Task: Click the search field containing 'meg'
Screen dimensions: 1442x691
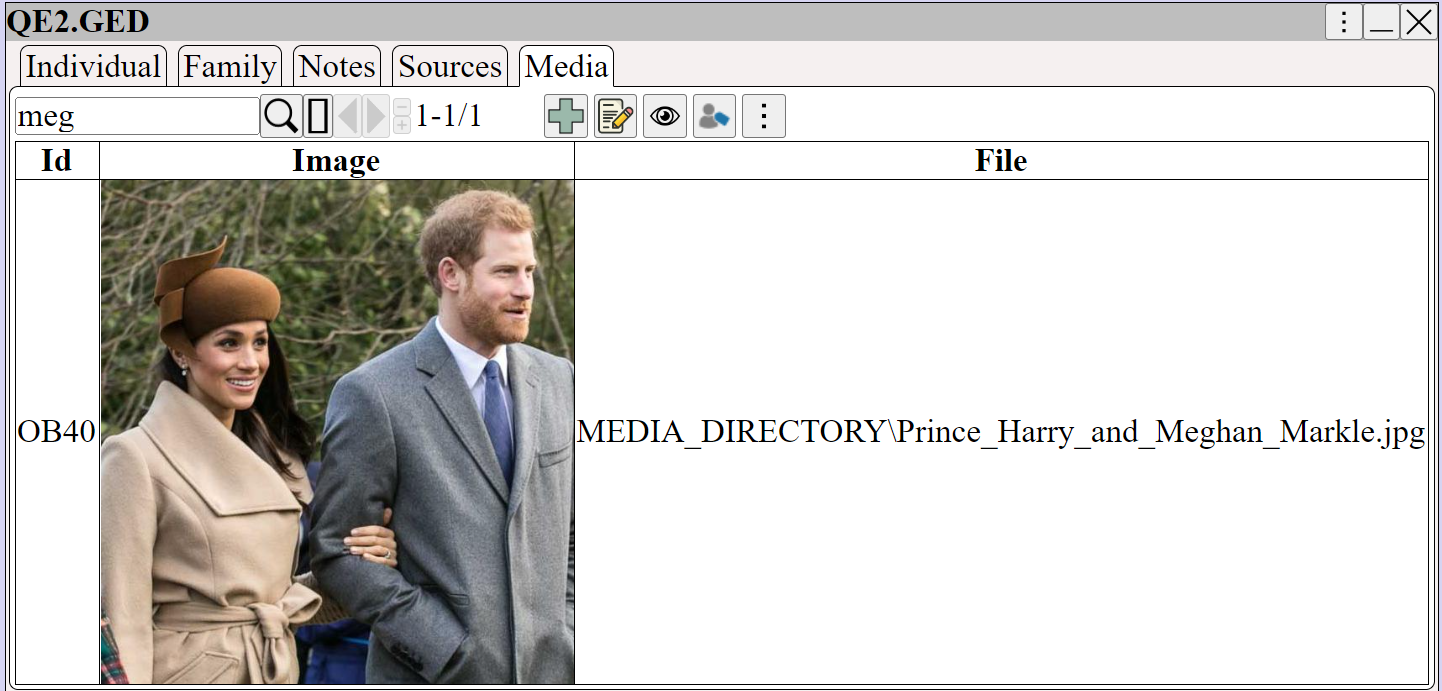Action: pos(137,116)
